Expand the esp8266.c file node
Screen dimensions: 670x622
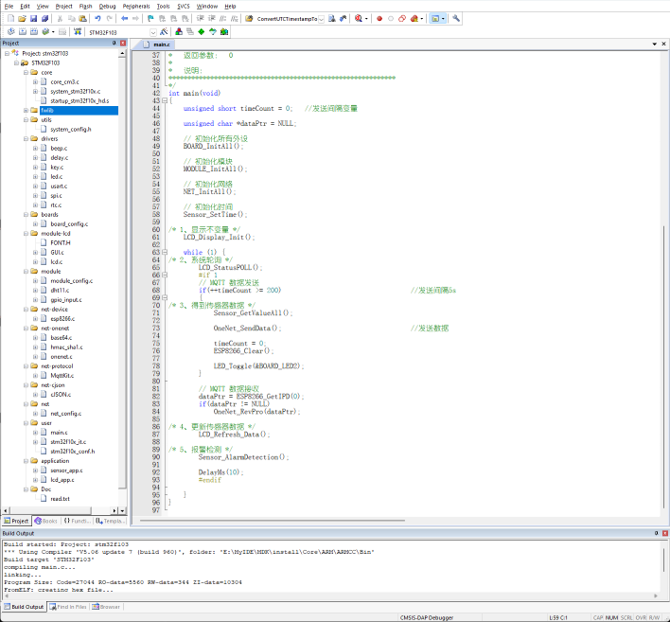pos(35,319)
